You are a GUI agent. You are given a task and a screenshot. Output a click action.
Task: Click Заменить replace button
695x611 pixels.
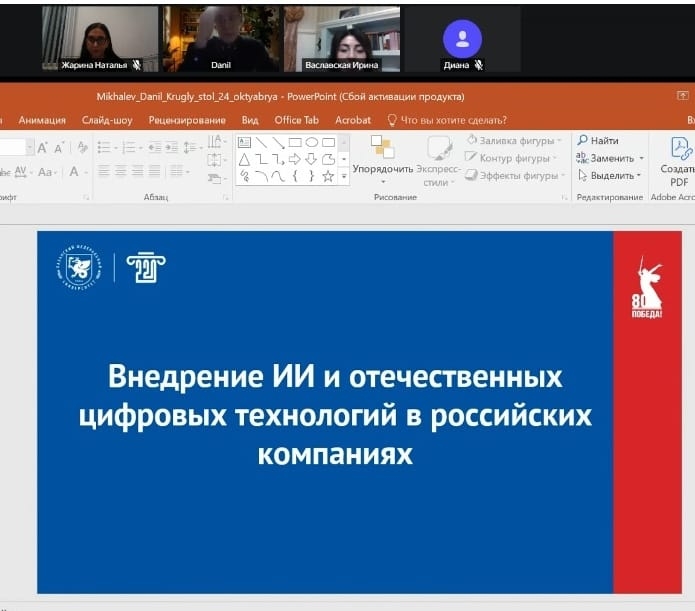click(x=611, y=158)
